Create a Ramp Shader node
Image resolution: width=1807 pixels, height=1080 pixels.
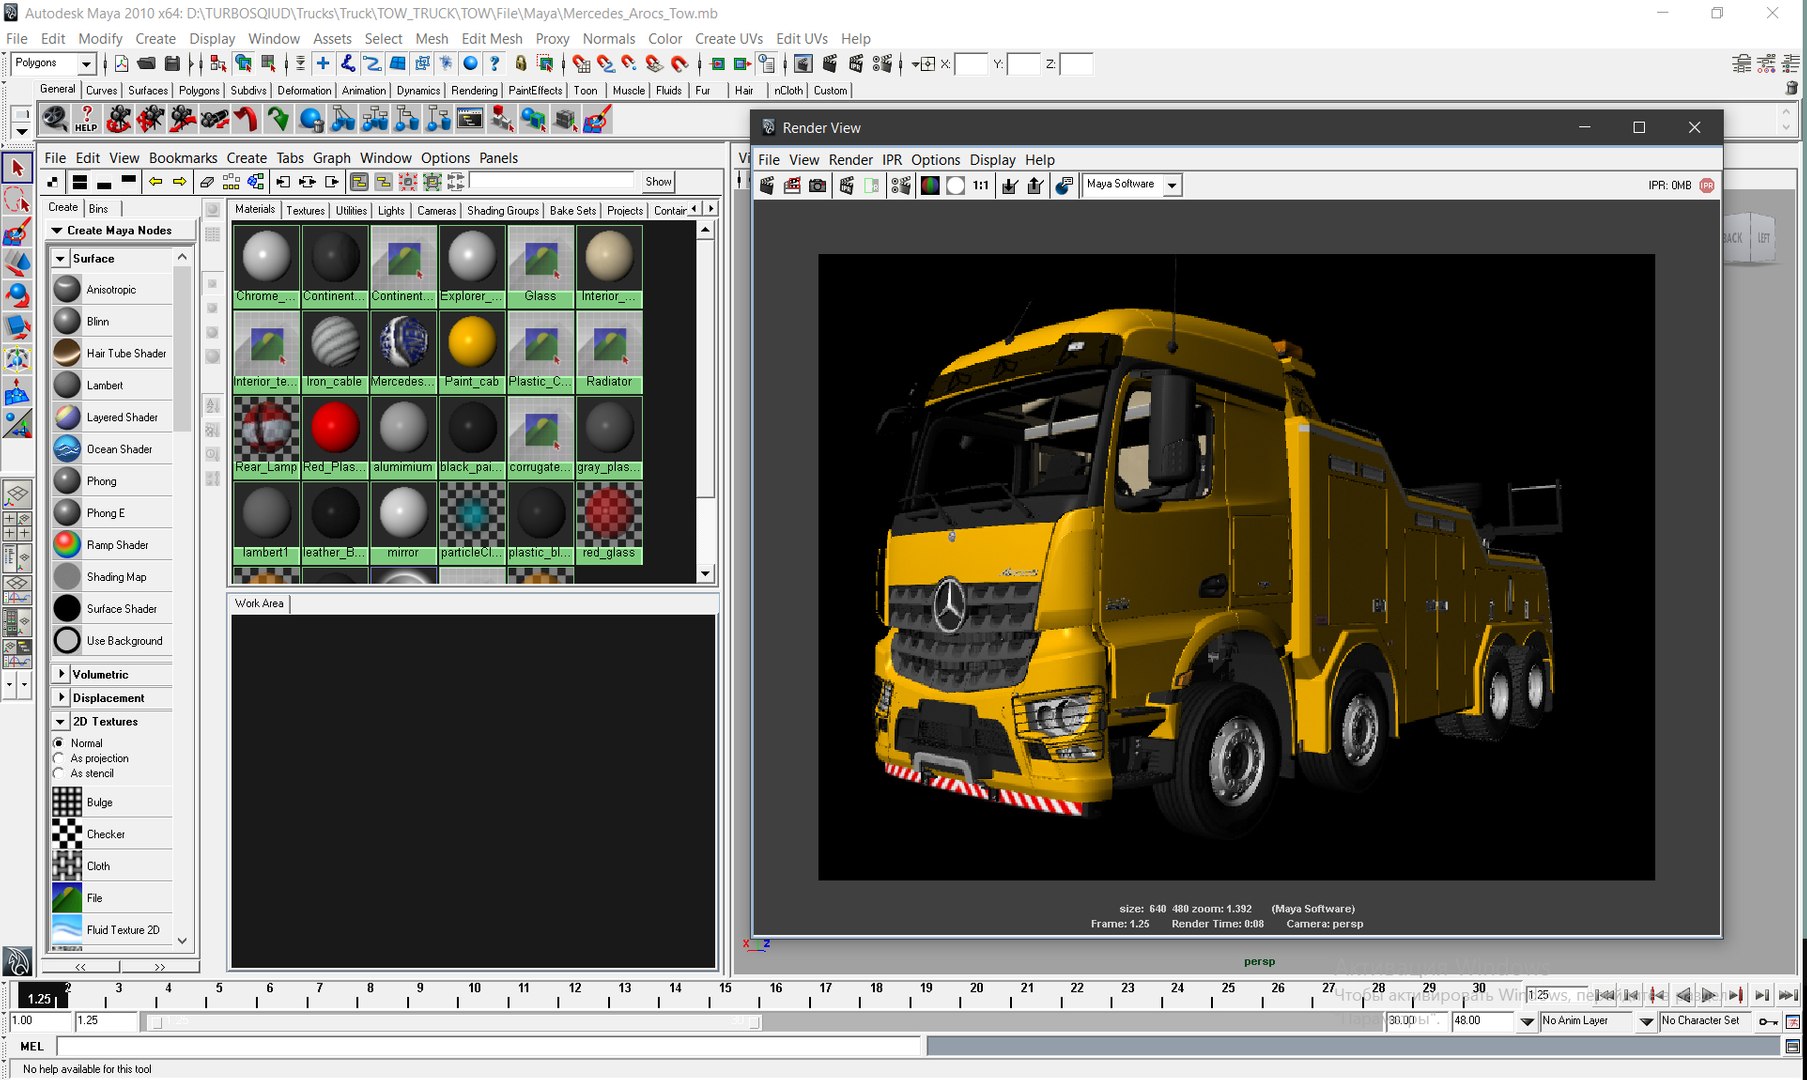tap(112, 545)
